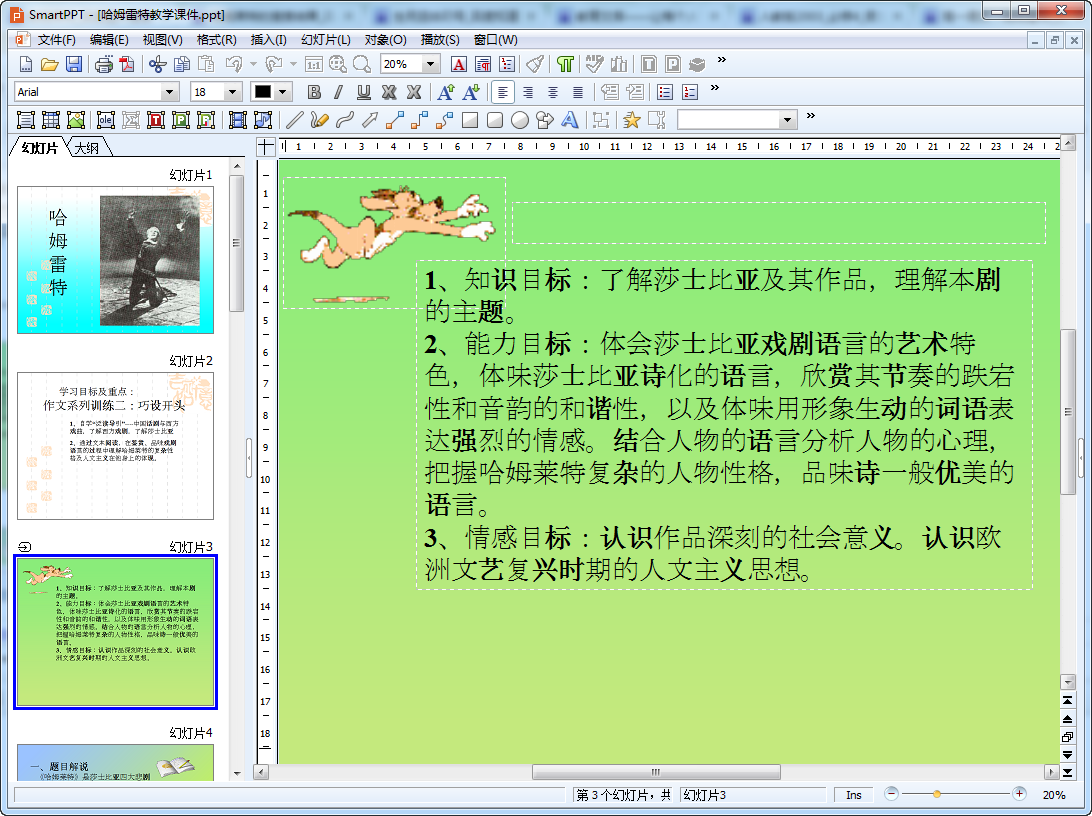Select the ellipse shape tool
The height and width of the screenshot is (816, 1092).
pyautogui.click(x=520, y=120)
